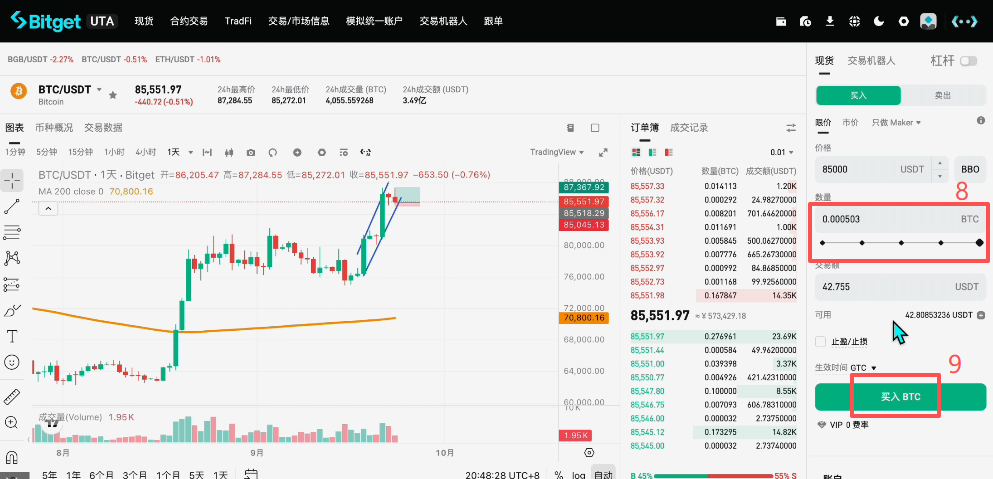Select the trend line drawing tool
This screenshot has width=993, height=479.
point(12,206)
